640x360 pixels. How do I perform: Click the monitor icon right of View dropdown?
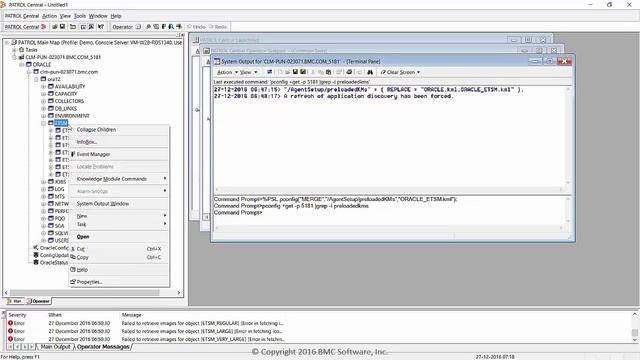[269, 72]
